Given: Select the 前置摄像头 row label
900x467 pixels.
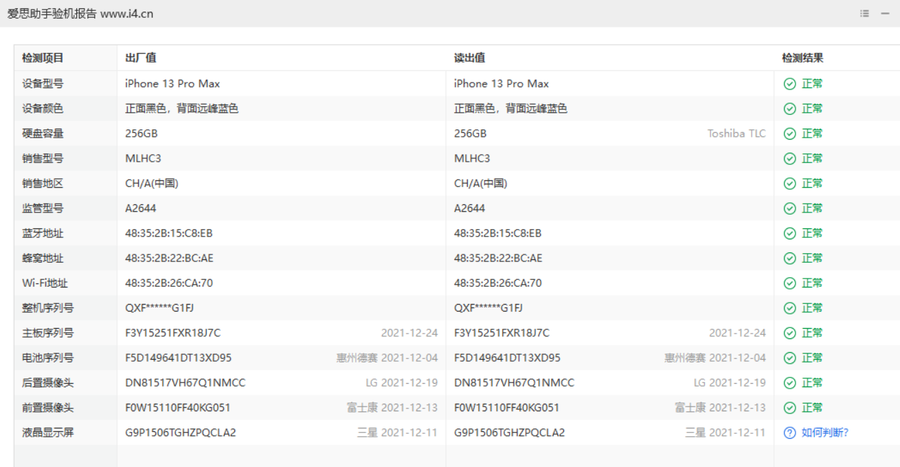Looking at the screenshot, I should pos(48,408).
